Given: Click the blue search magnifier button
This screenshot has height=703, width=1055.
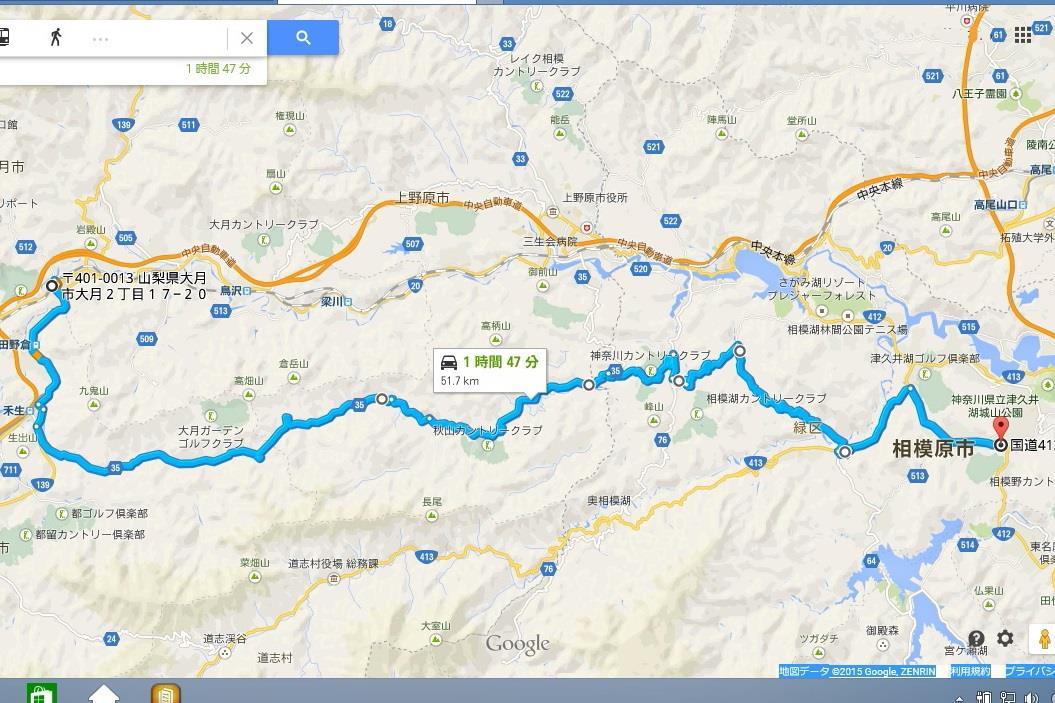Looking at the screenshot, I should tap(303, 38).
